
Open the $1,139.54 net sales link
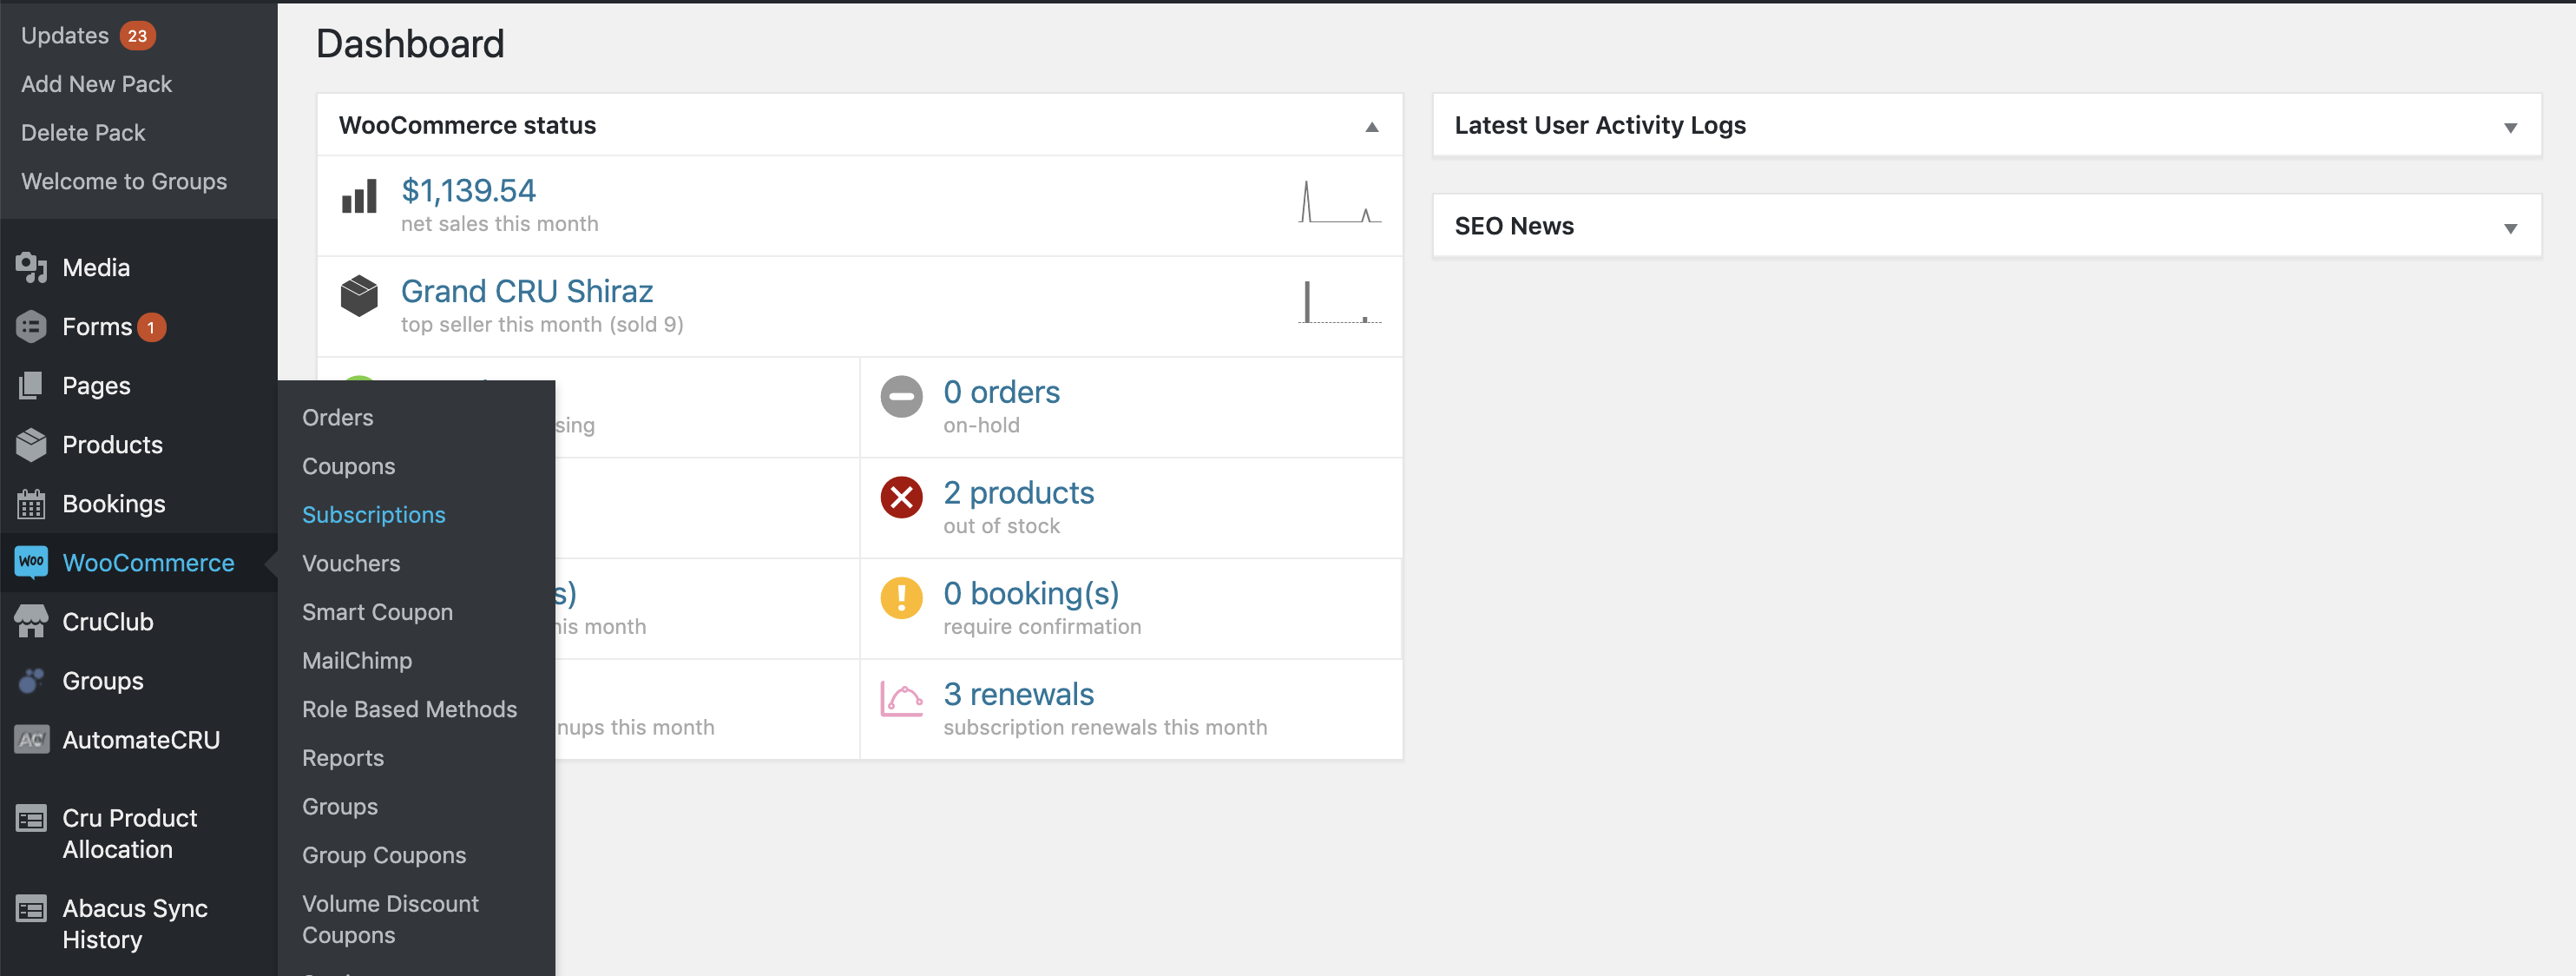point(468,190)
